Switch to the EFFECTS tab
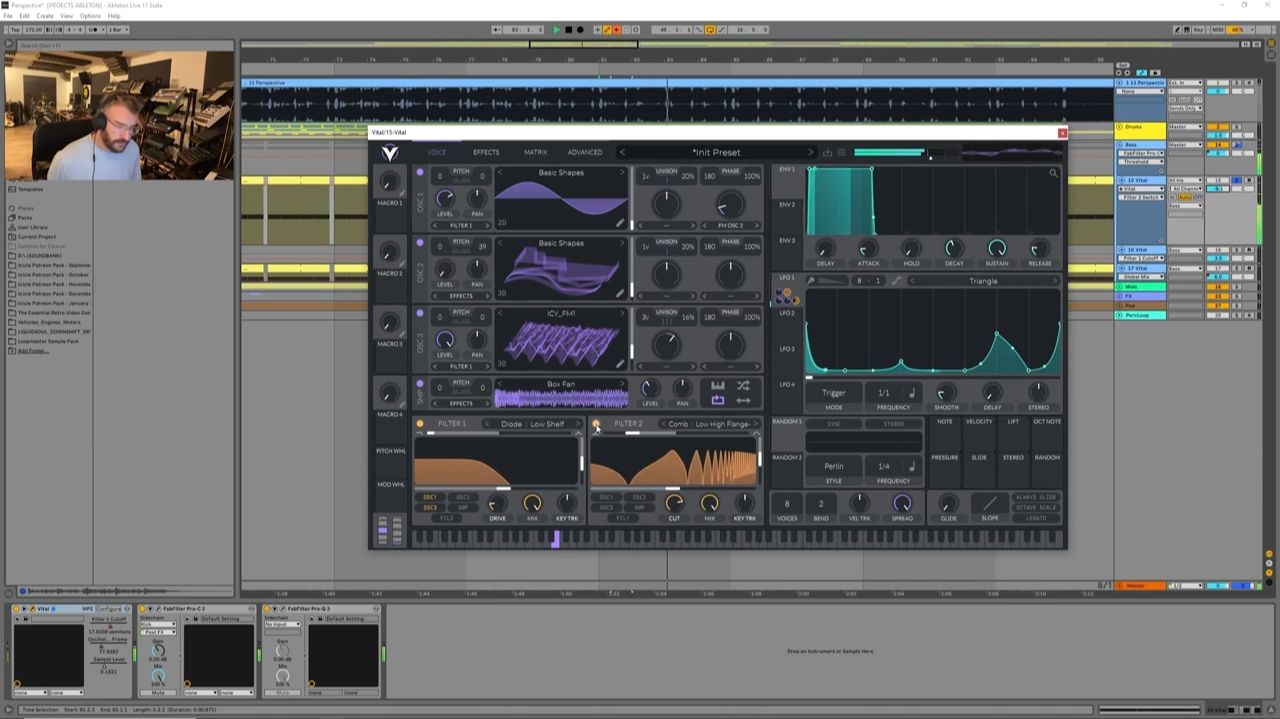Image resolution: width=1280 pixels, height=719 pixels. (x=486, y=152)
